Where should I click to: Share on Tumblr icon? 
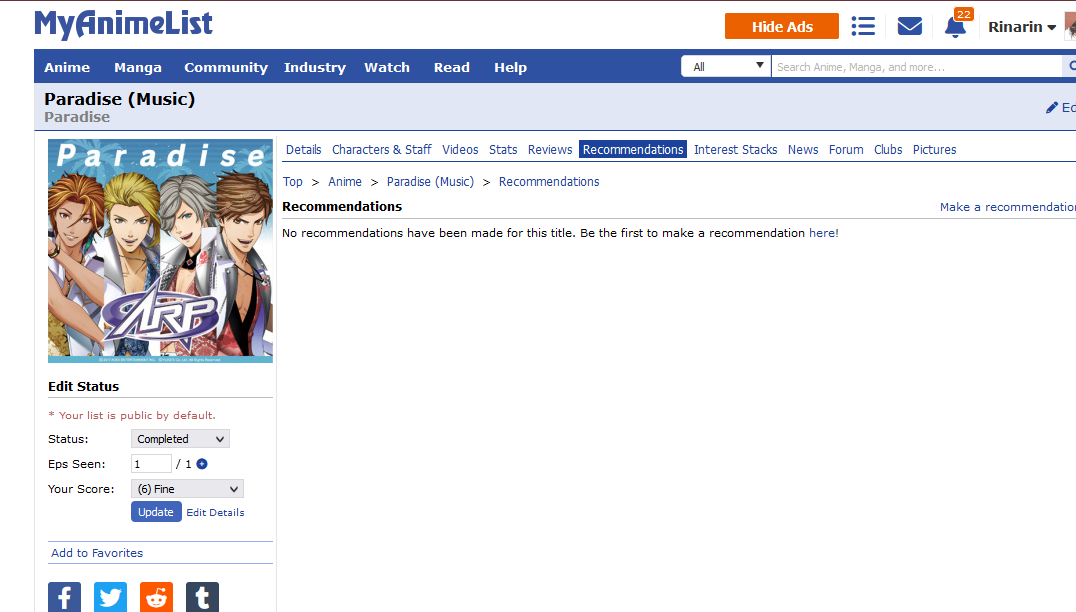[x=202, y=598]
